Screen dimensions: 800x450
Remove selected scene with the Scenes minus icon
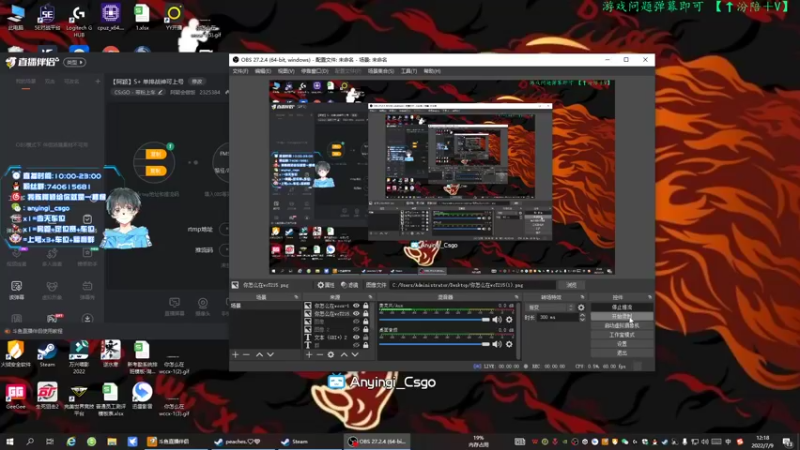pos(246,354)
